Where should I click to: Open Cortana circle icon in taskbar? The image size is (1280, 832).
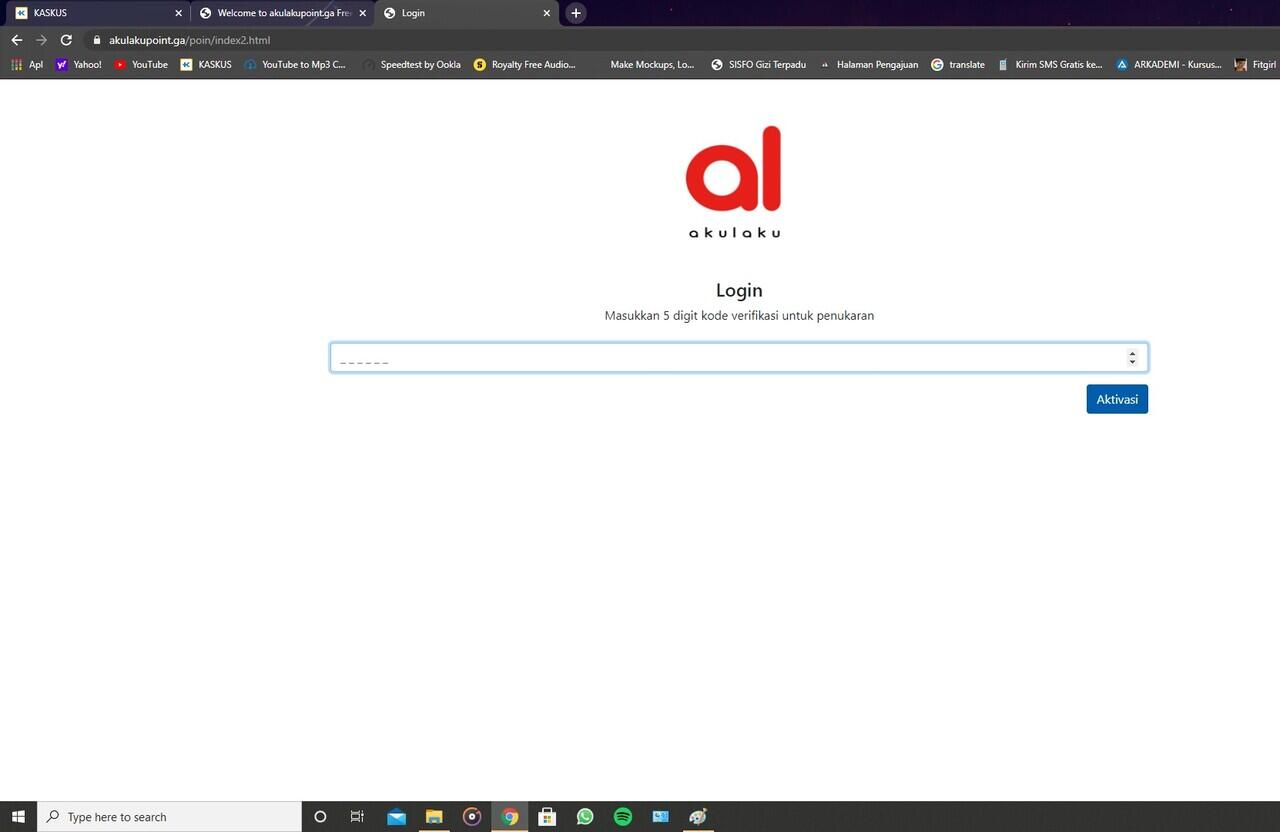point(320,817)
